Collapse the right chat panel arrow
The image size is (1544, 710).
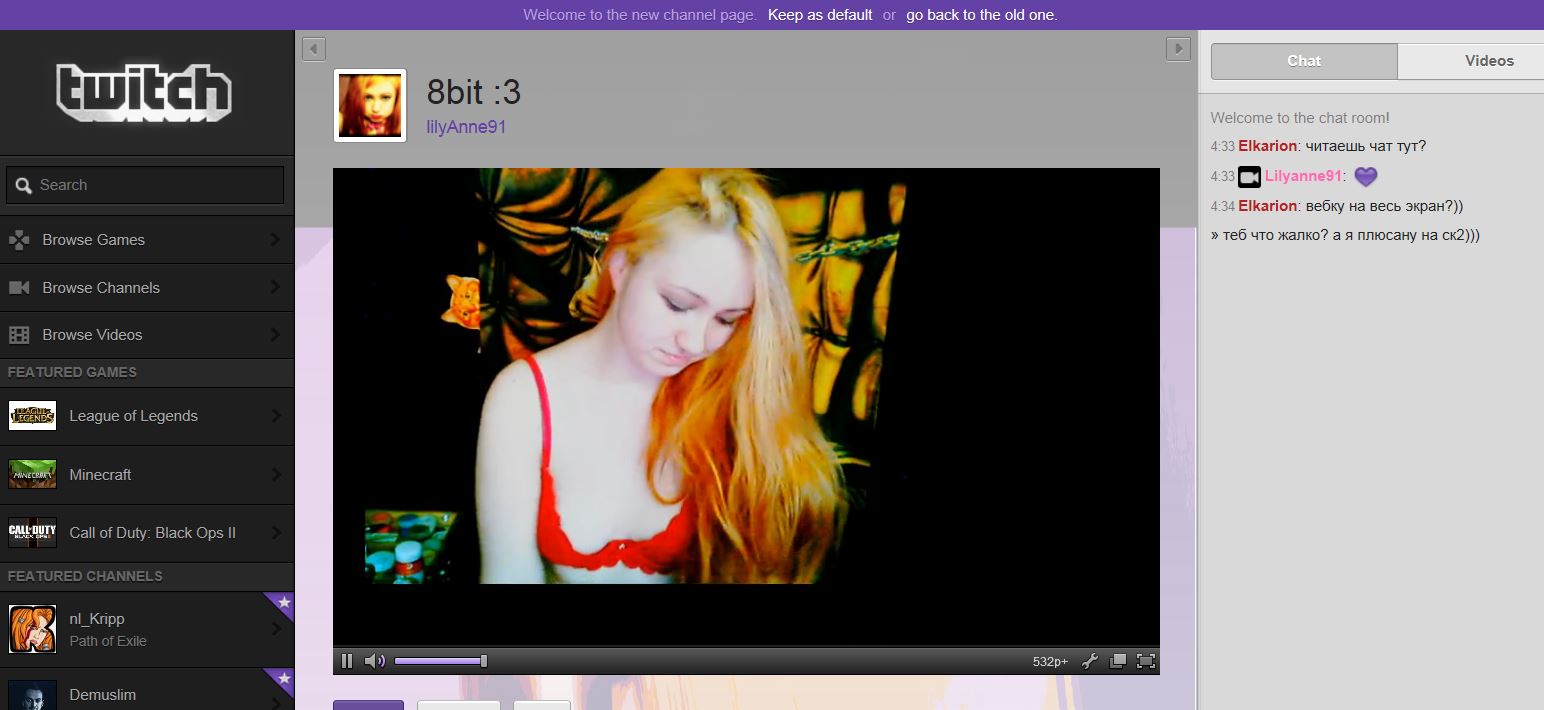(1178, 48)
